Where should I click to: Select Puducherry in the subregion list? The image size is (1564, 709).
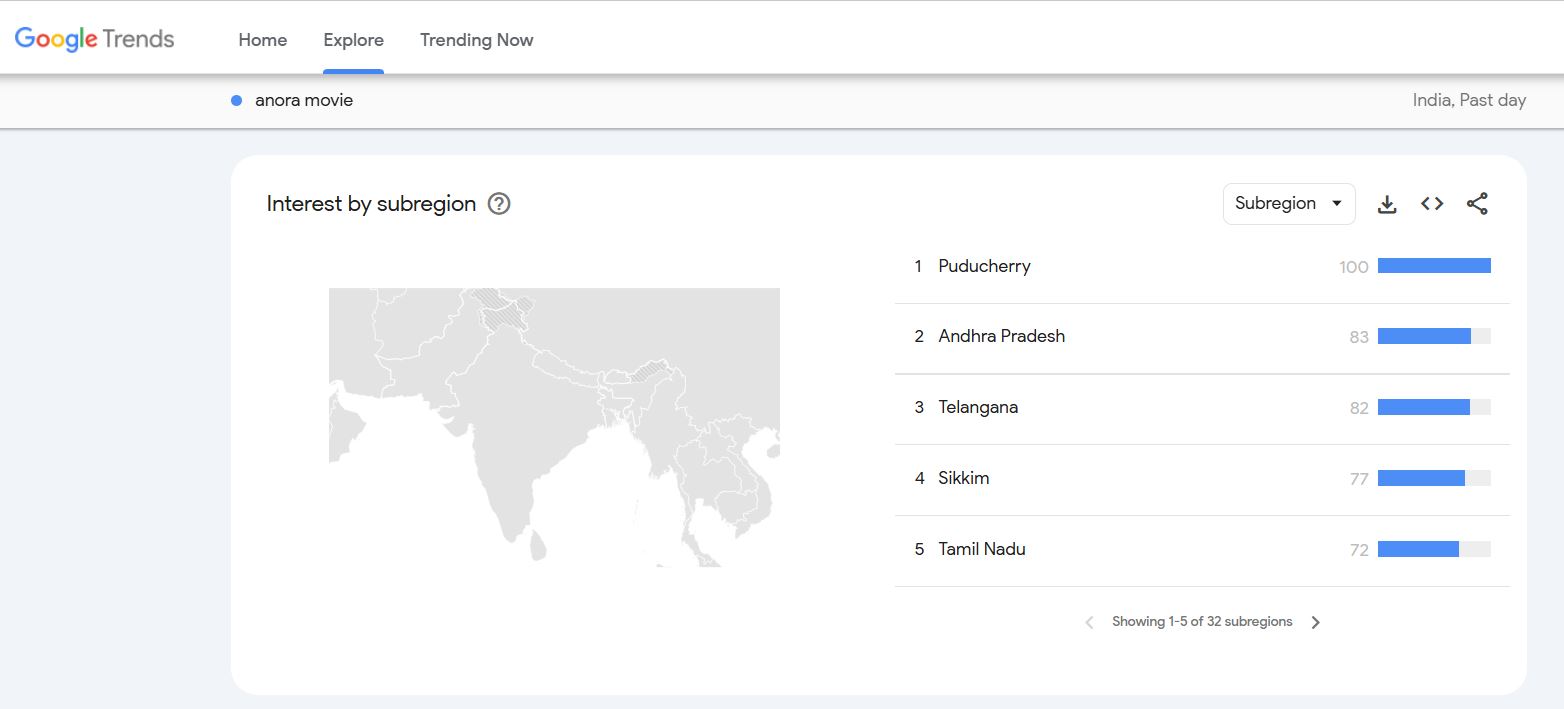tap(984, 266)
